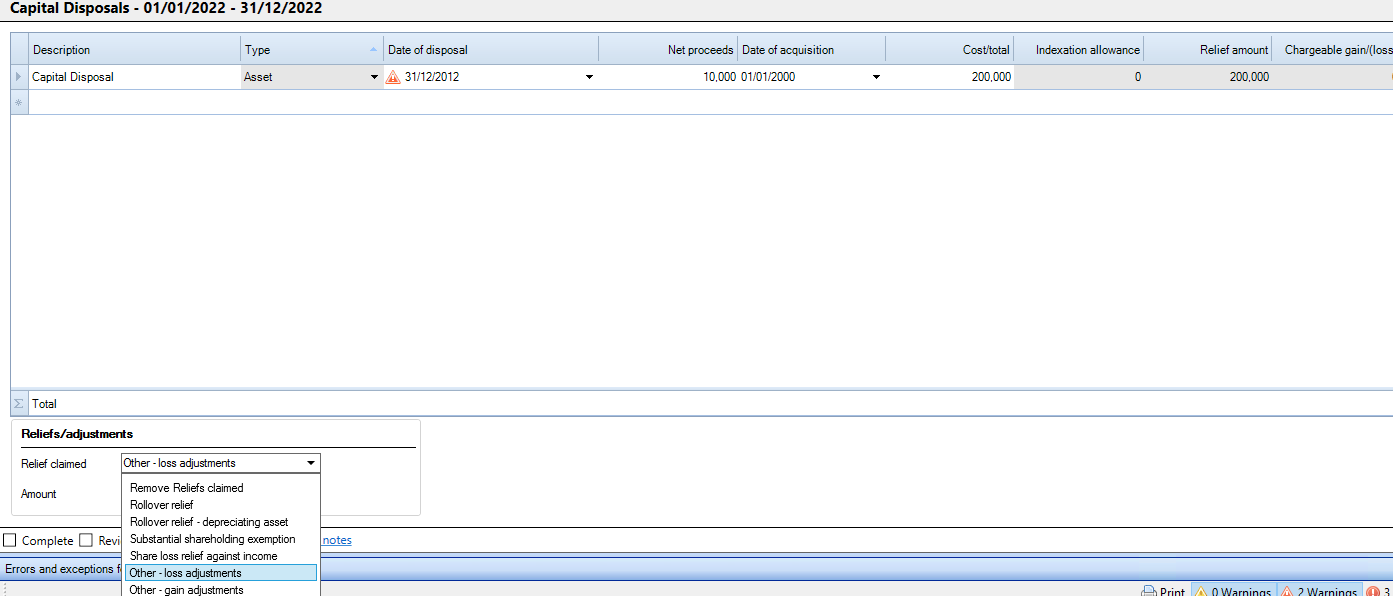Tick the Complete checkbox
Viewport: 1393px width, 596px height.
(10, 540)
